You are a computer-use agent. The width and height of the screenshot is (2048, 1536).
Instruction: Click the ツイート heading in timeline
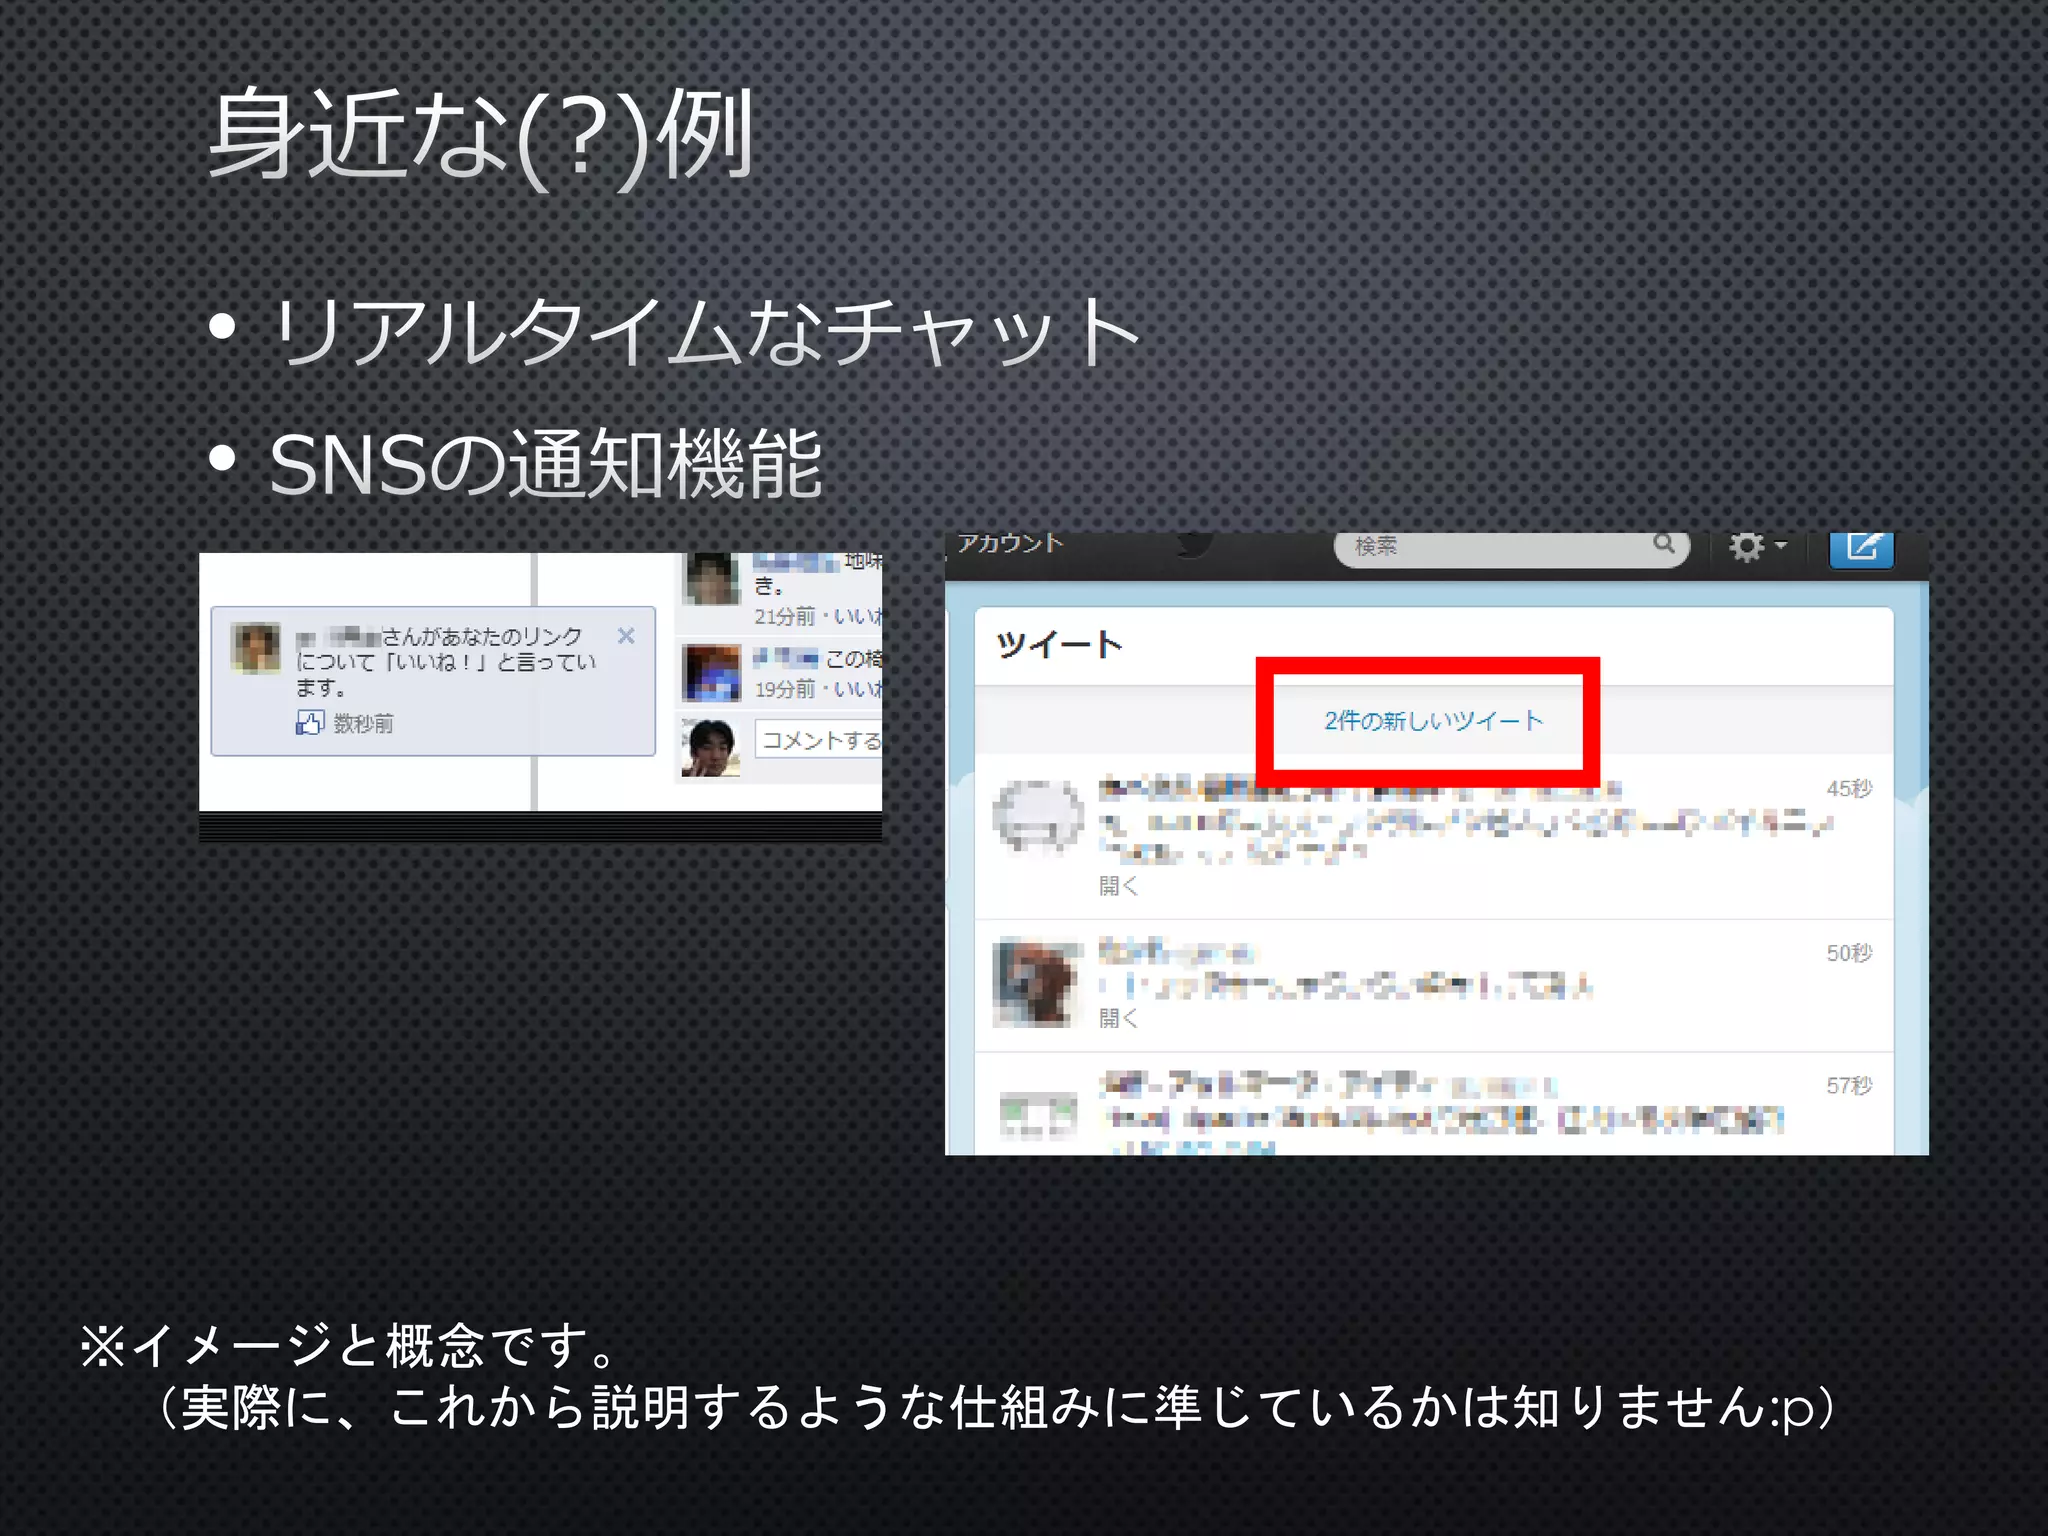1060,645
